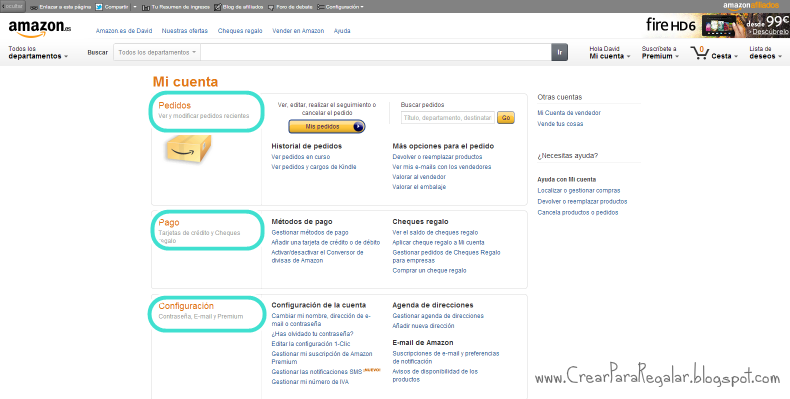Open Cheques regalo in top navigation
The width and height of the screenshot is (790, 399).
(x=240, y=31)
